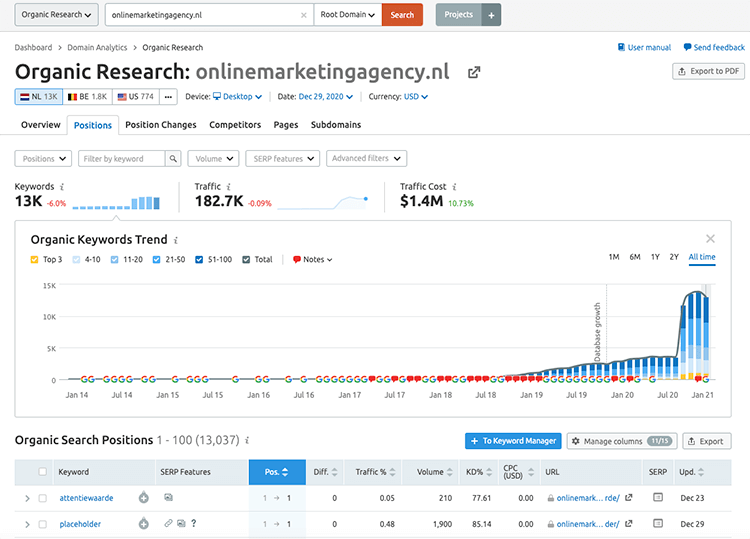
Task: Add placeholder keyword via plus icon
Action: coord(143,524)
